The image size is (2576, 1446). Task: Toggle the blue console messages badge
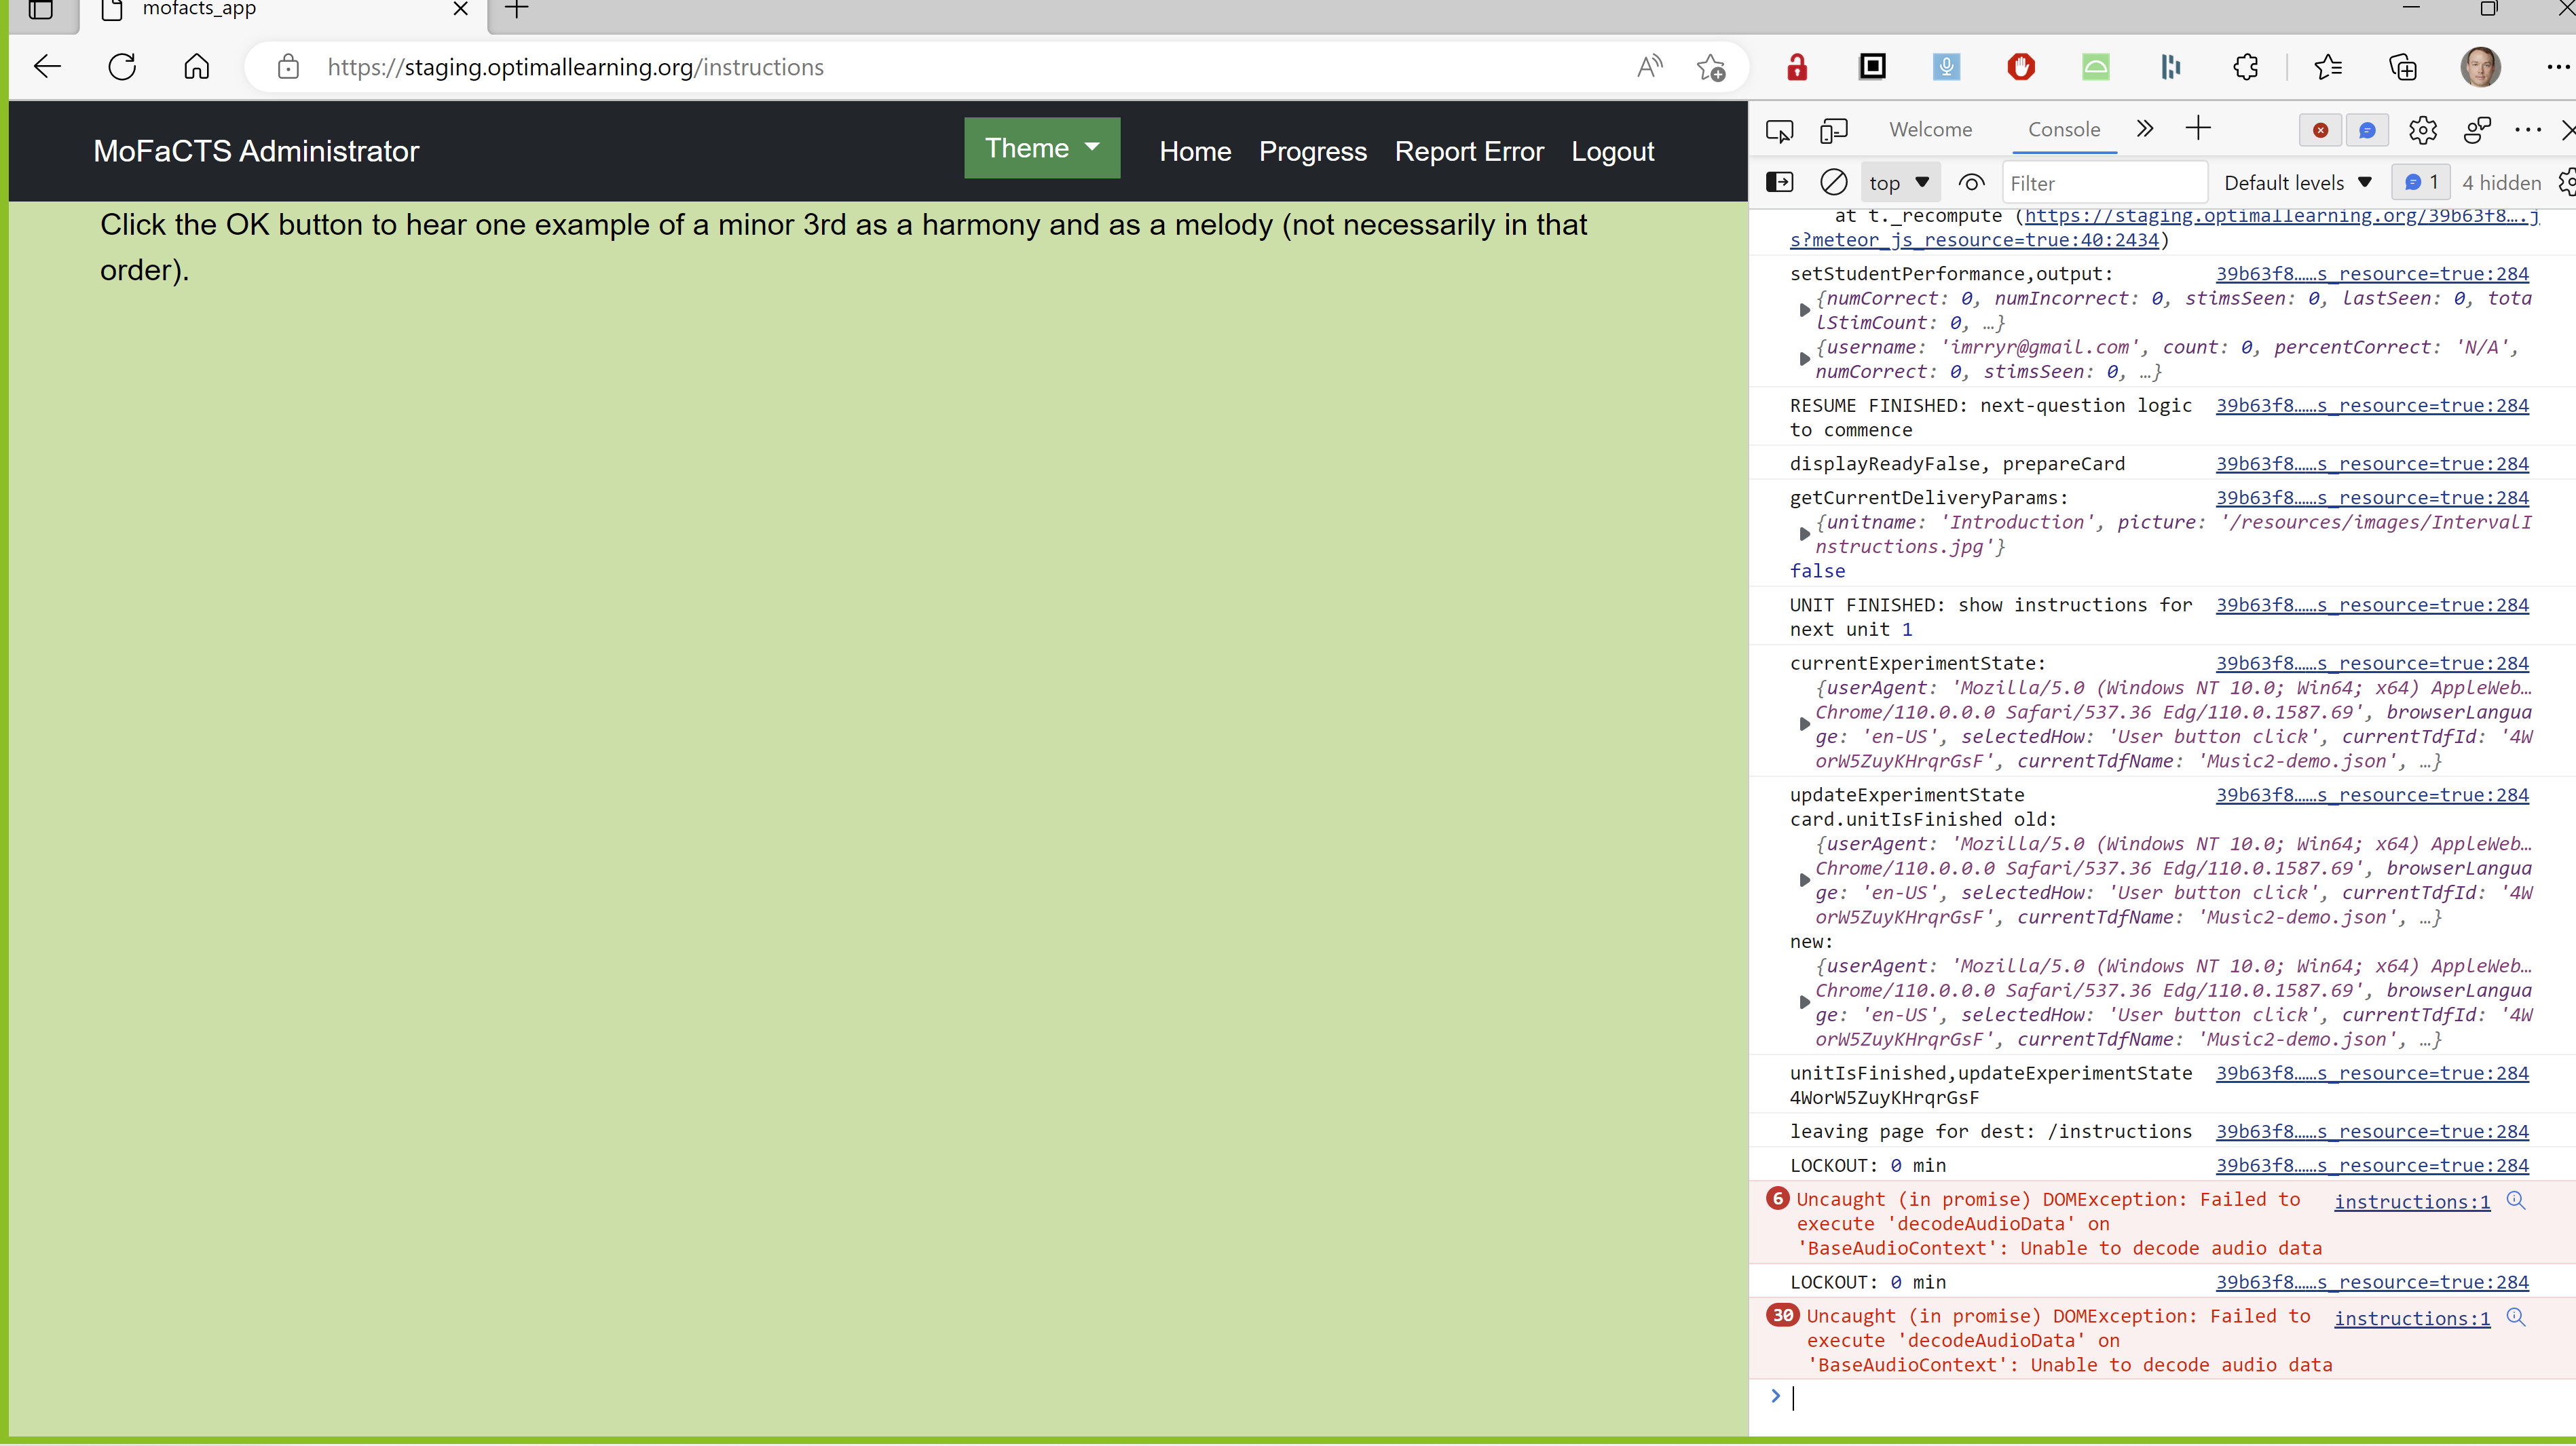(x=2421, y=182)
